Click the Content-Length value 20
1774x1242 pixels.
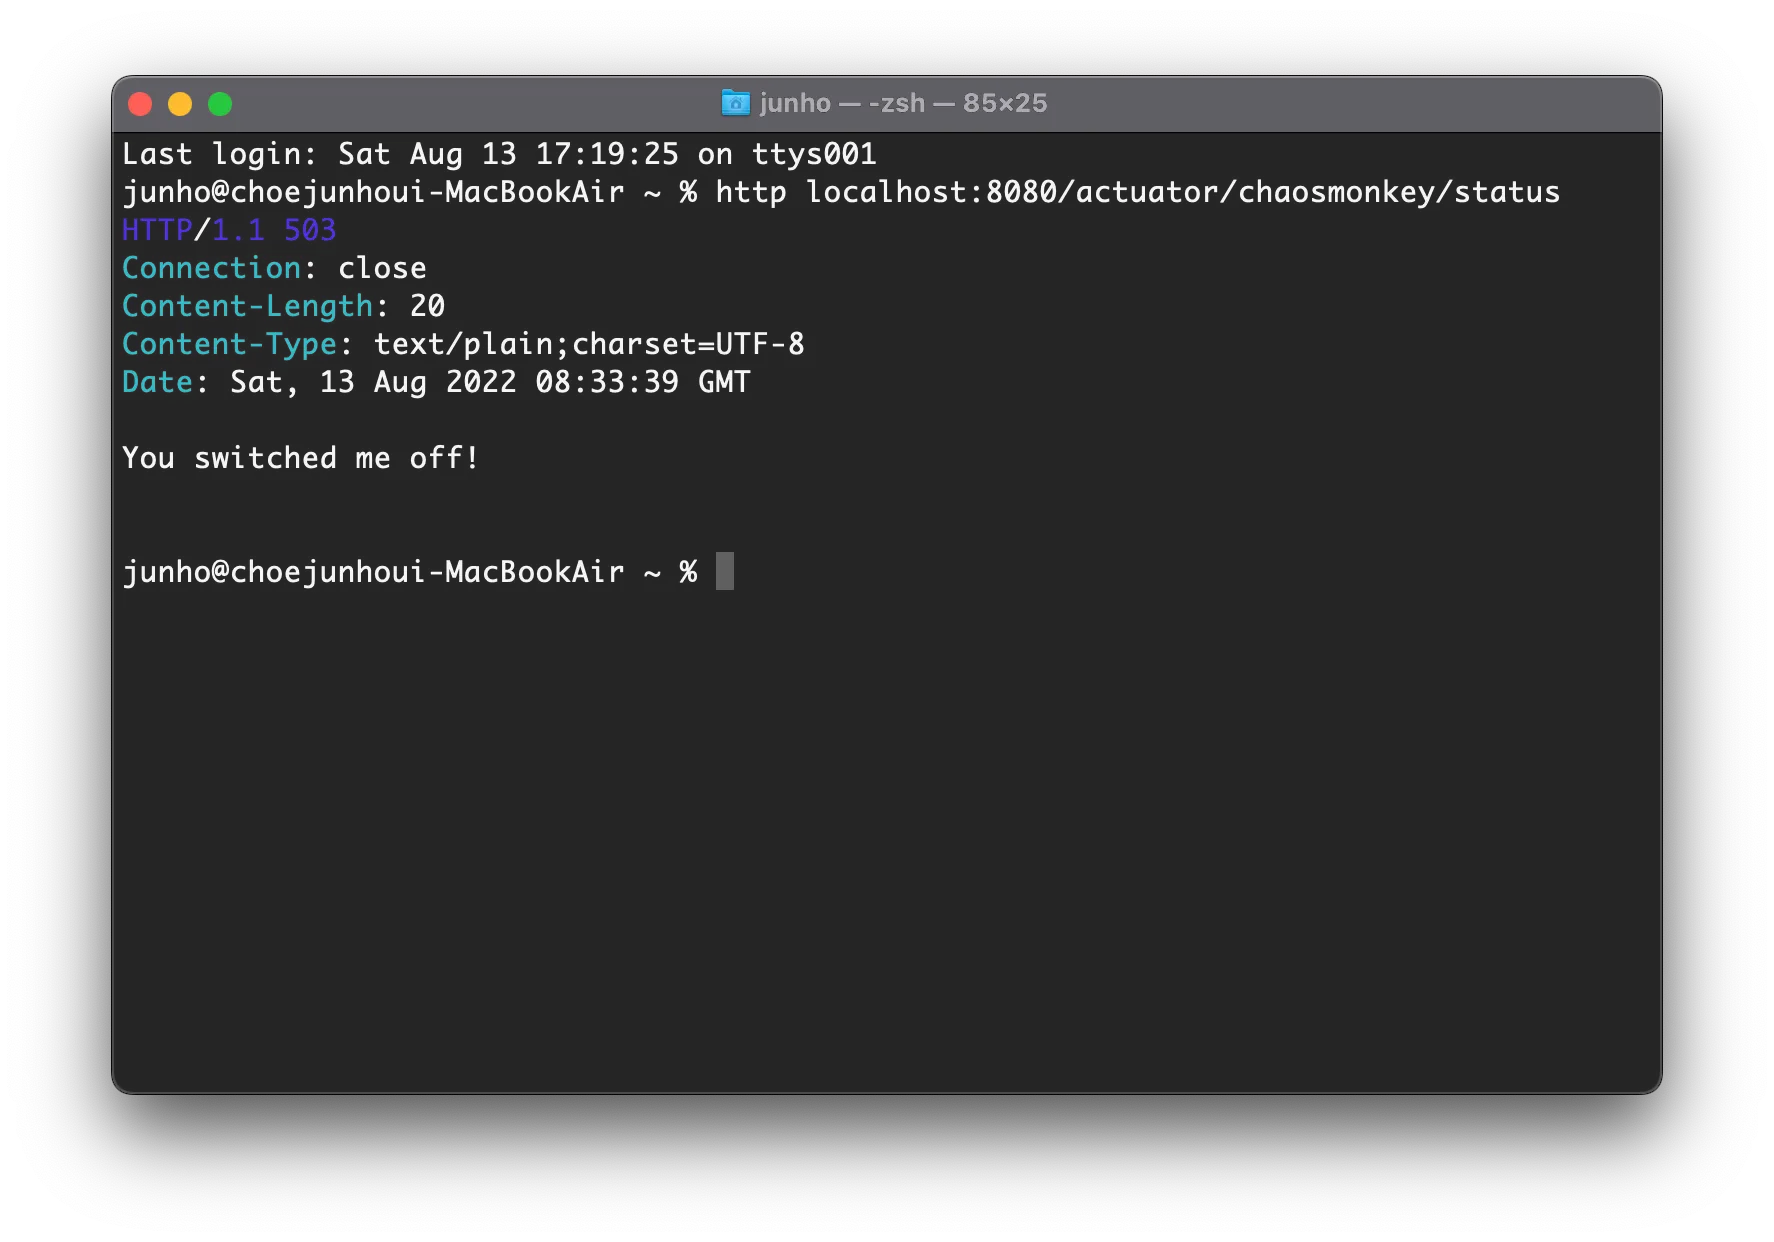click(x=427, y=306)
